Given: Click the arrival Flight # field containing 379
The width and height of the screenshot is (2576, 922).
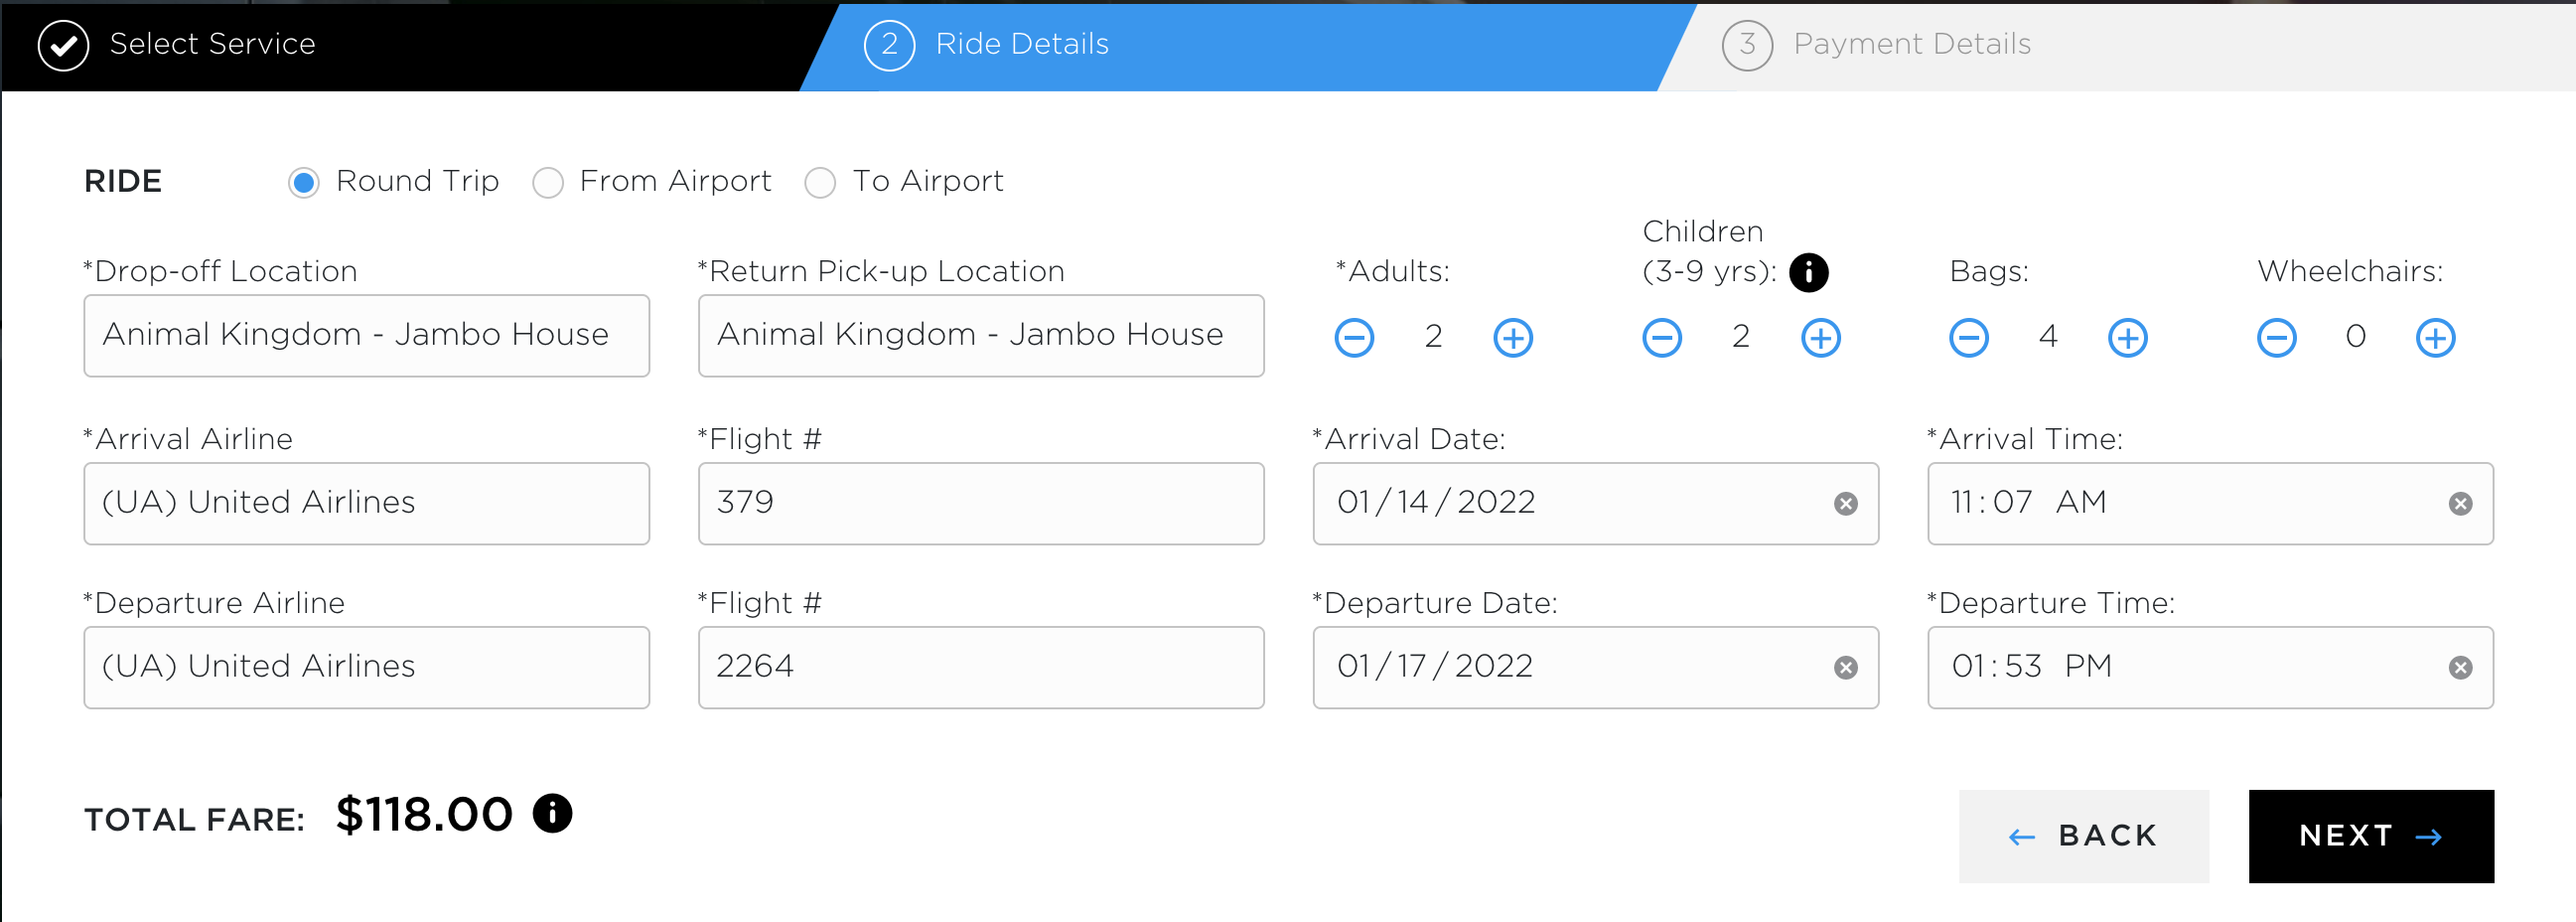Looking at the screenshot, I should (x=980, y=504).
